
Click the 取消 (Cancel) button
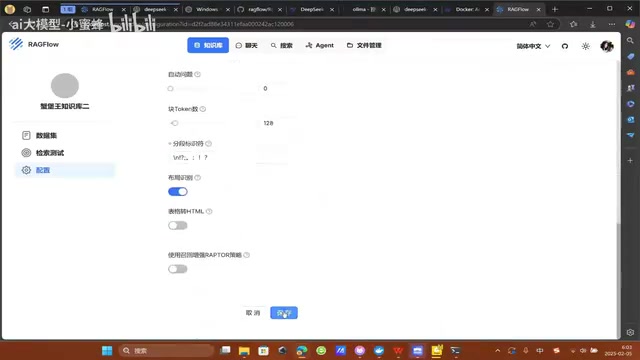coord(253,313)
